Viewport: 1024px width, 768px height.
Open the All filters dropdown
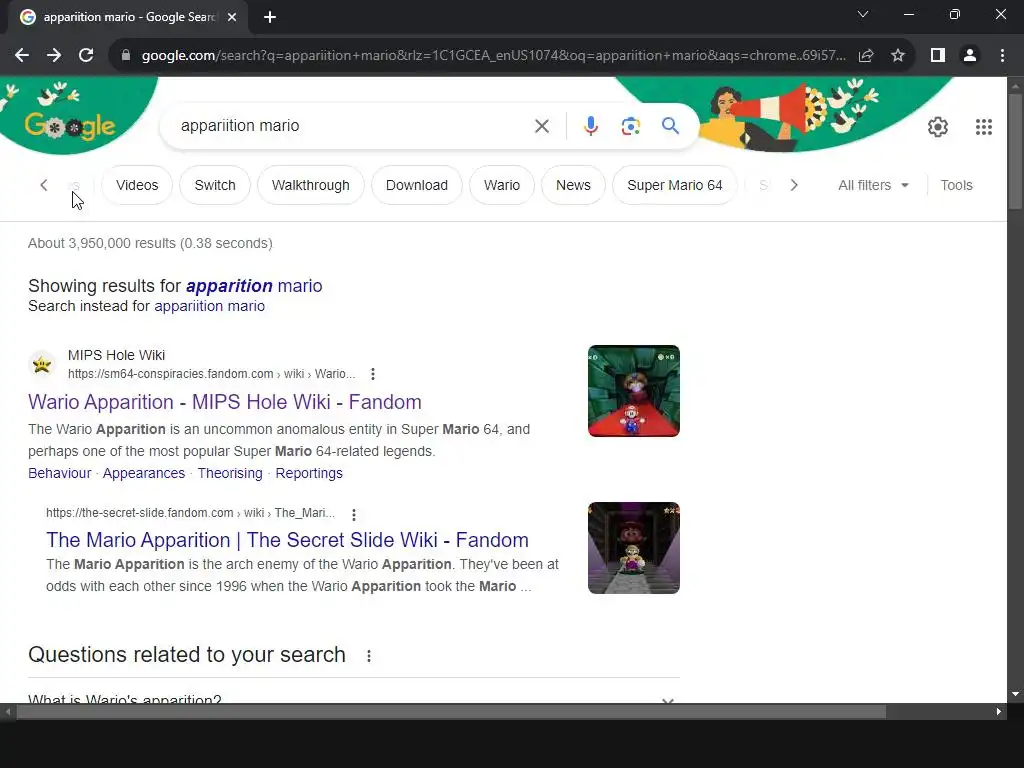tap(873, 185)
